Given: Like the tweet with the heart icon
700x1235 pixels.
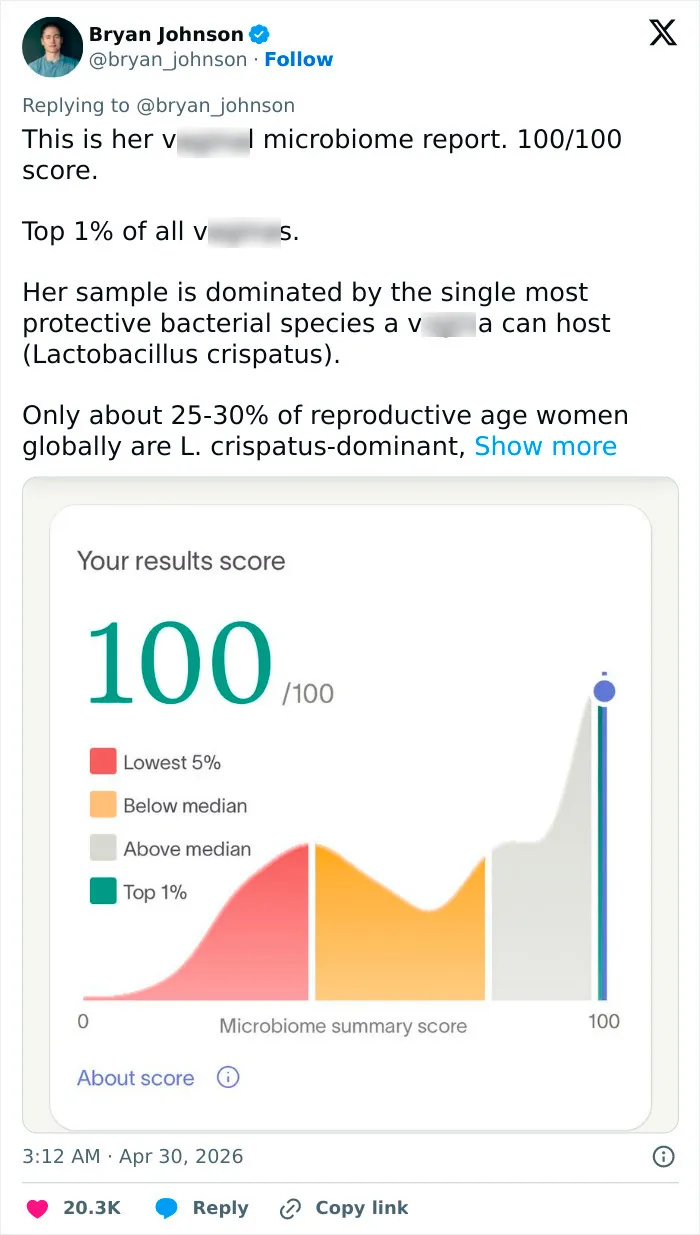Looking at the screenshot, I should pos(37,1208).
